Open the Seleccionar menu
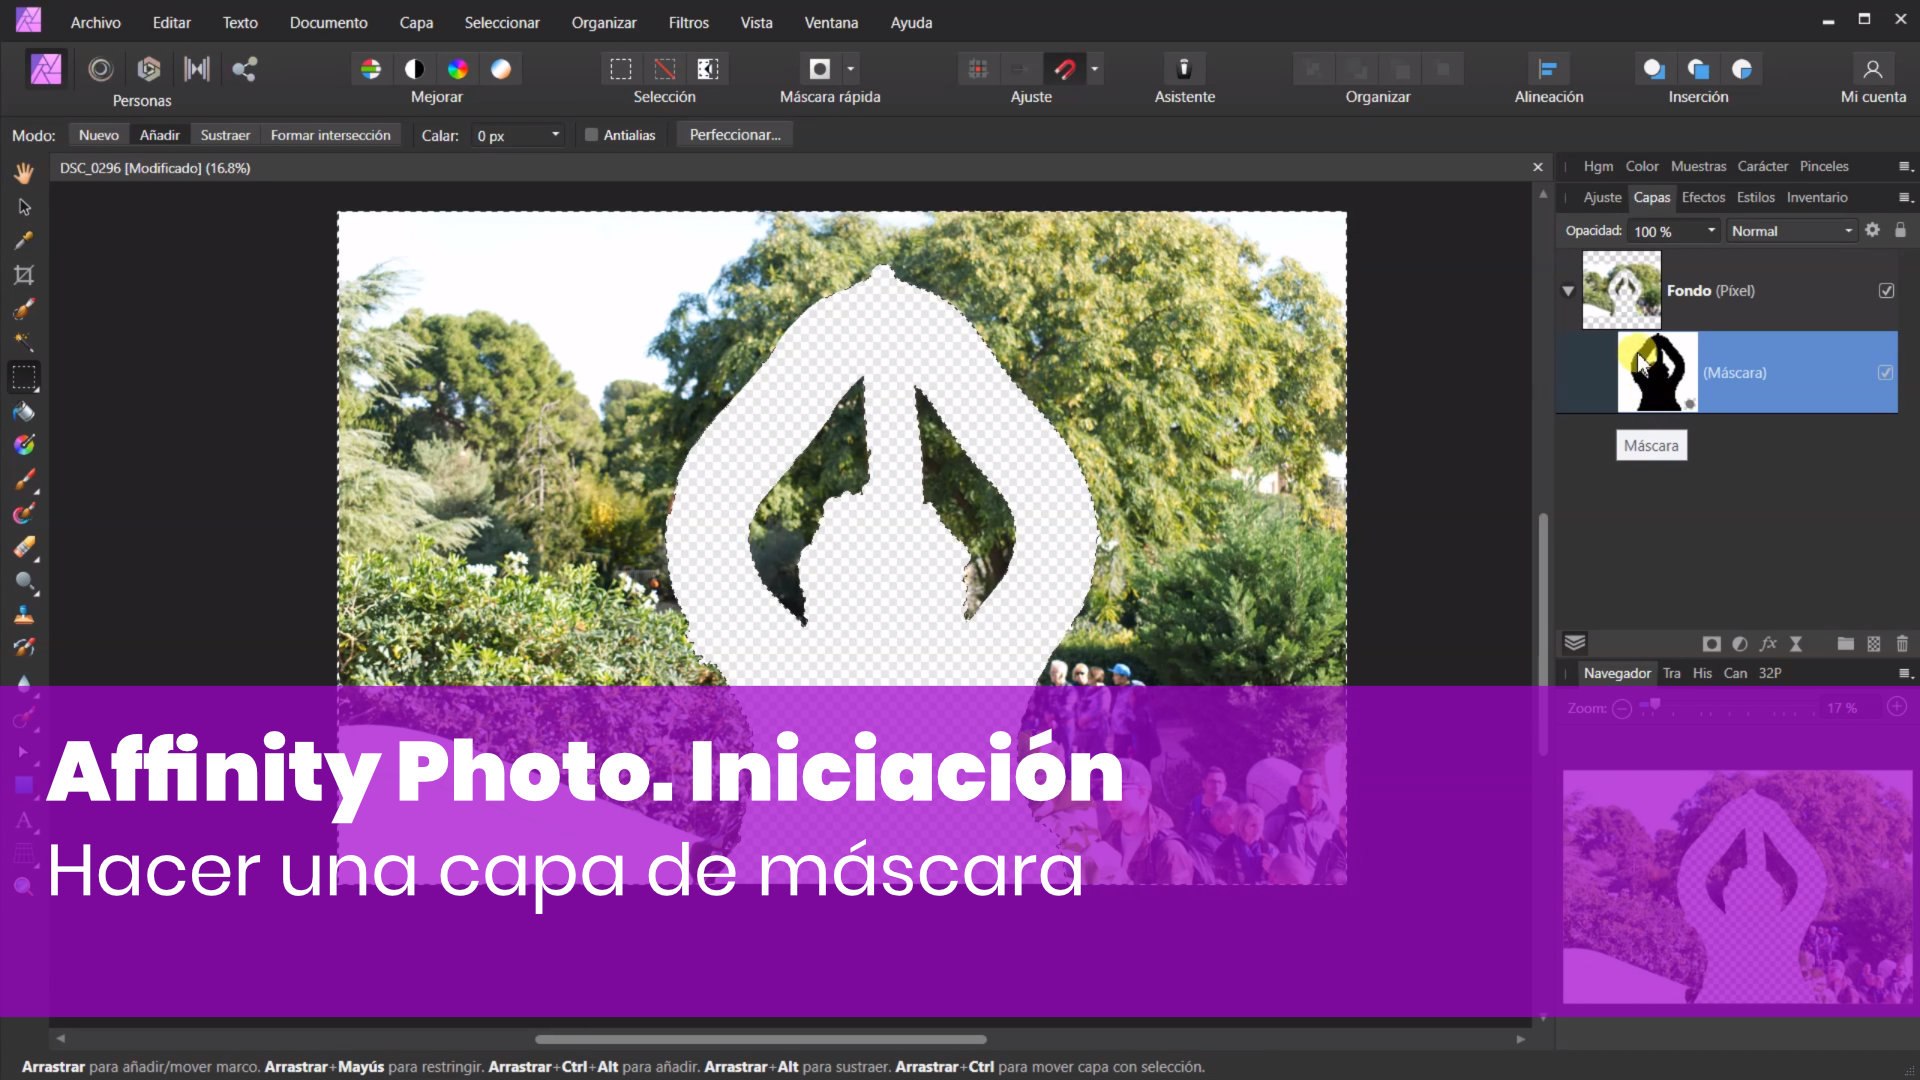 click(502, 22)
